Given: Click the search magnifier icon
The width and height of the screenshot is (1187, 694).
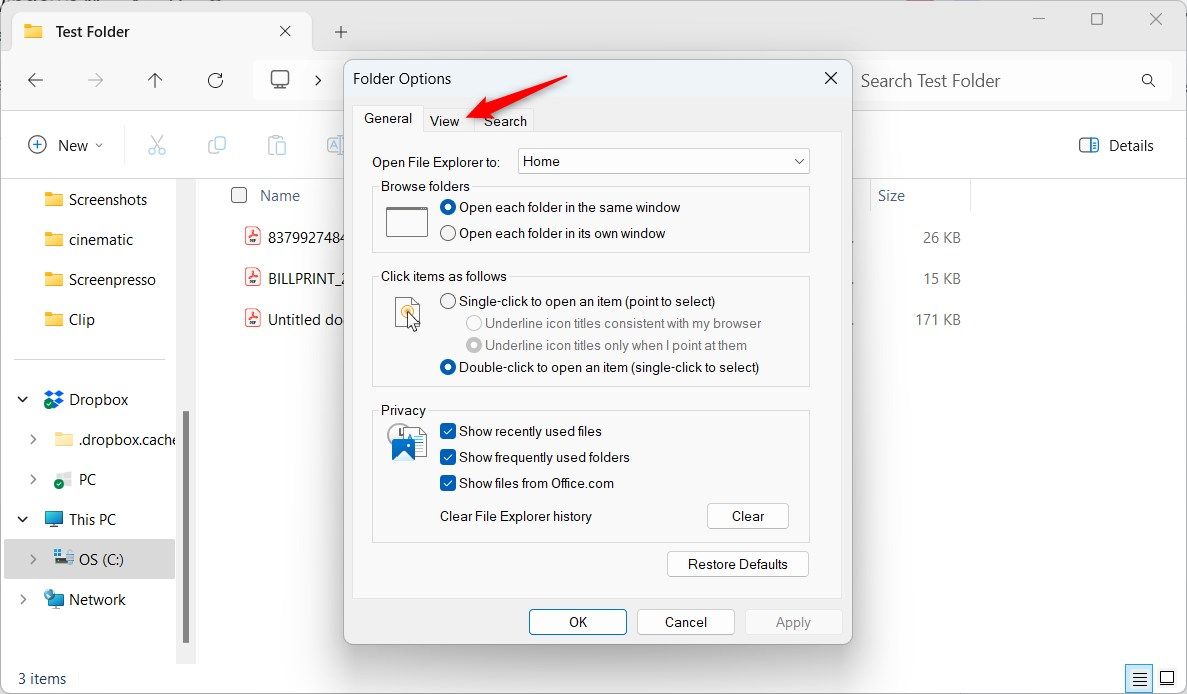Looking at the screenshot, I should click(x=1148, y=80).
